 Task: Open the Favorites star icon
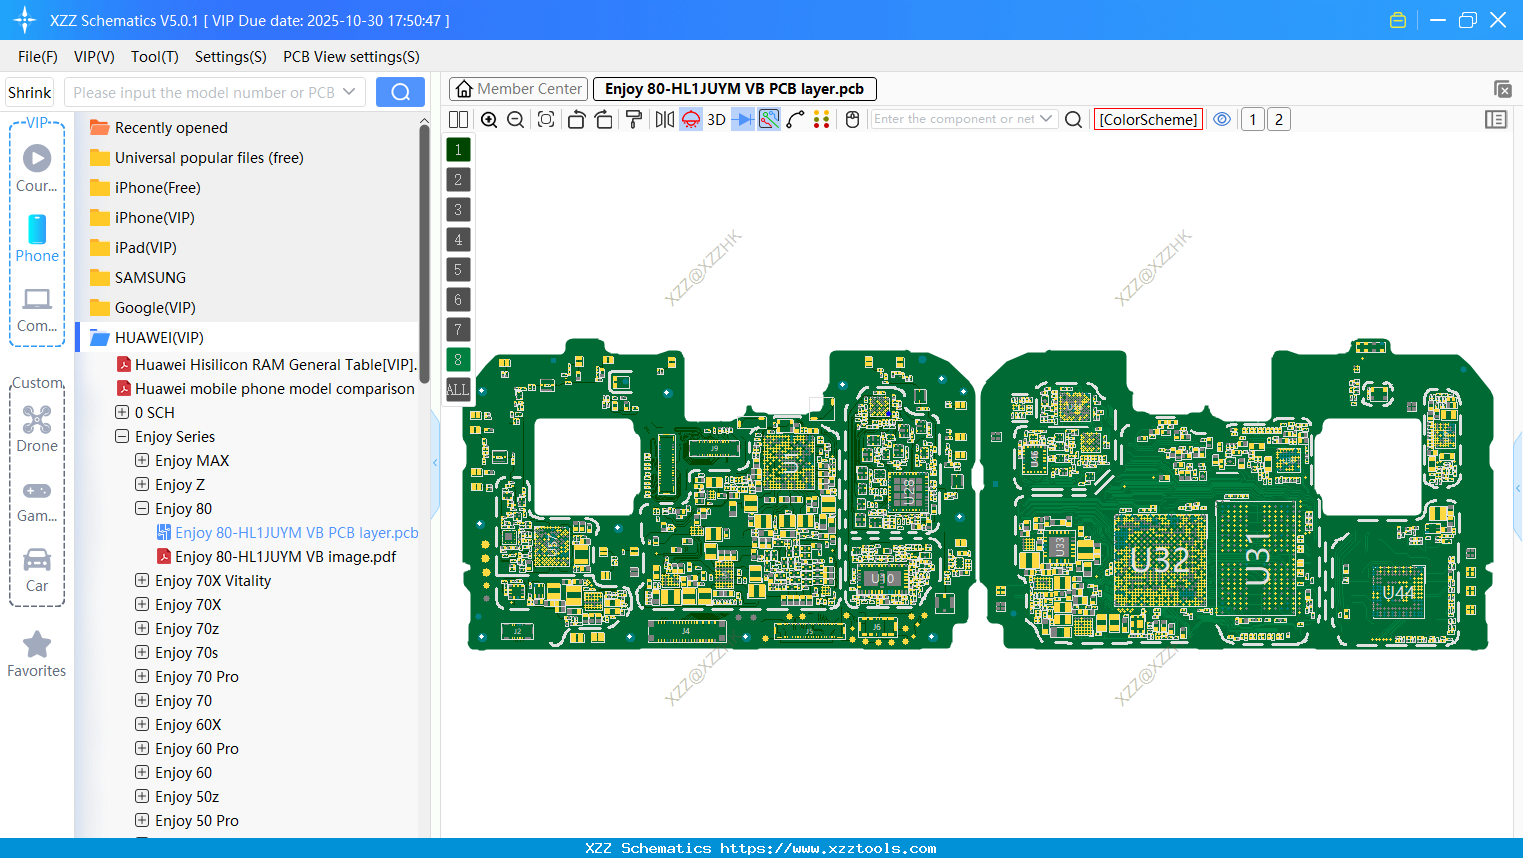tap(37, 654)
